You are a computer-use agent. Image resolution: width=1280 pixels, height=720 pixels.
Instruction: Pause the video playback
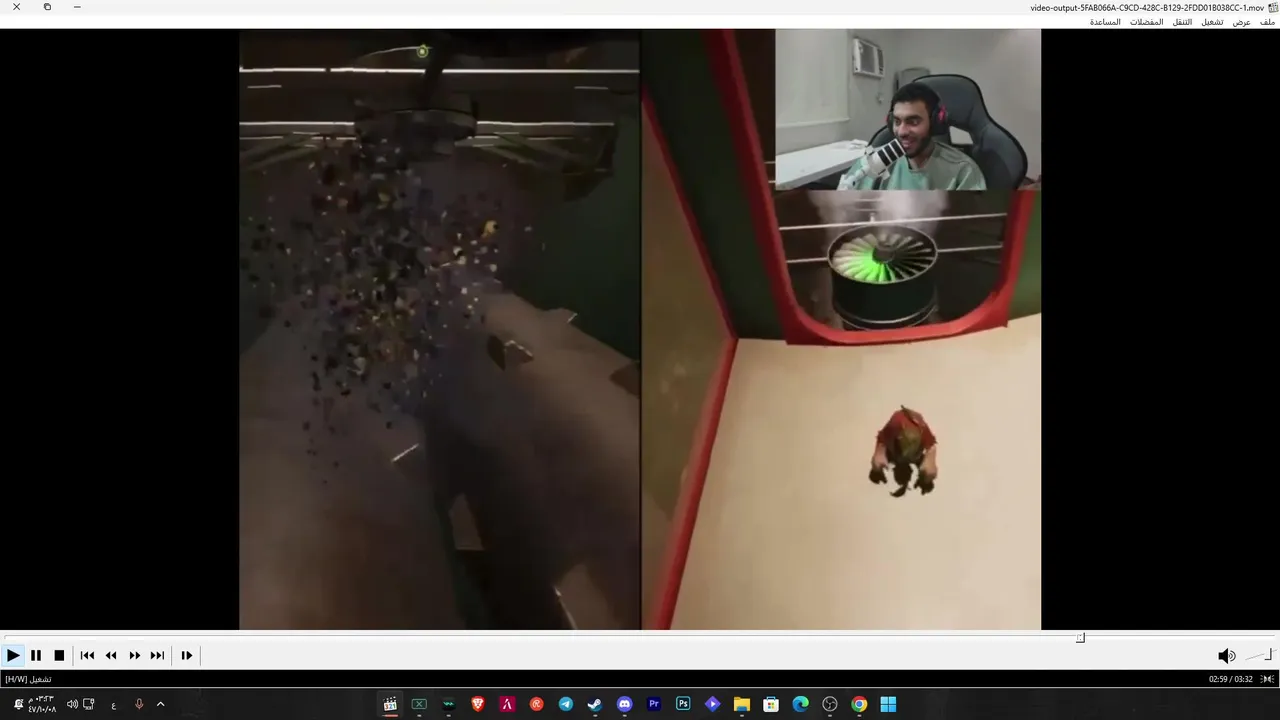coord(36,656)
